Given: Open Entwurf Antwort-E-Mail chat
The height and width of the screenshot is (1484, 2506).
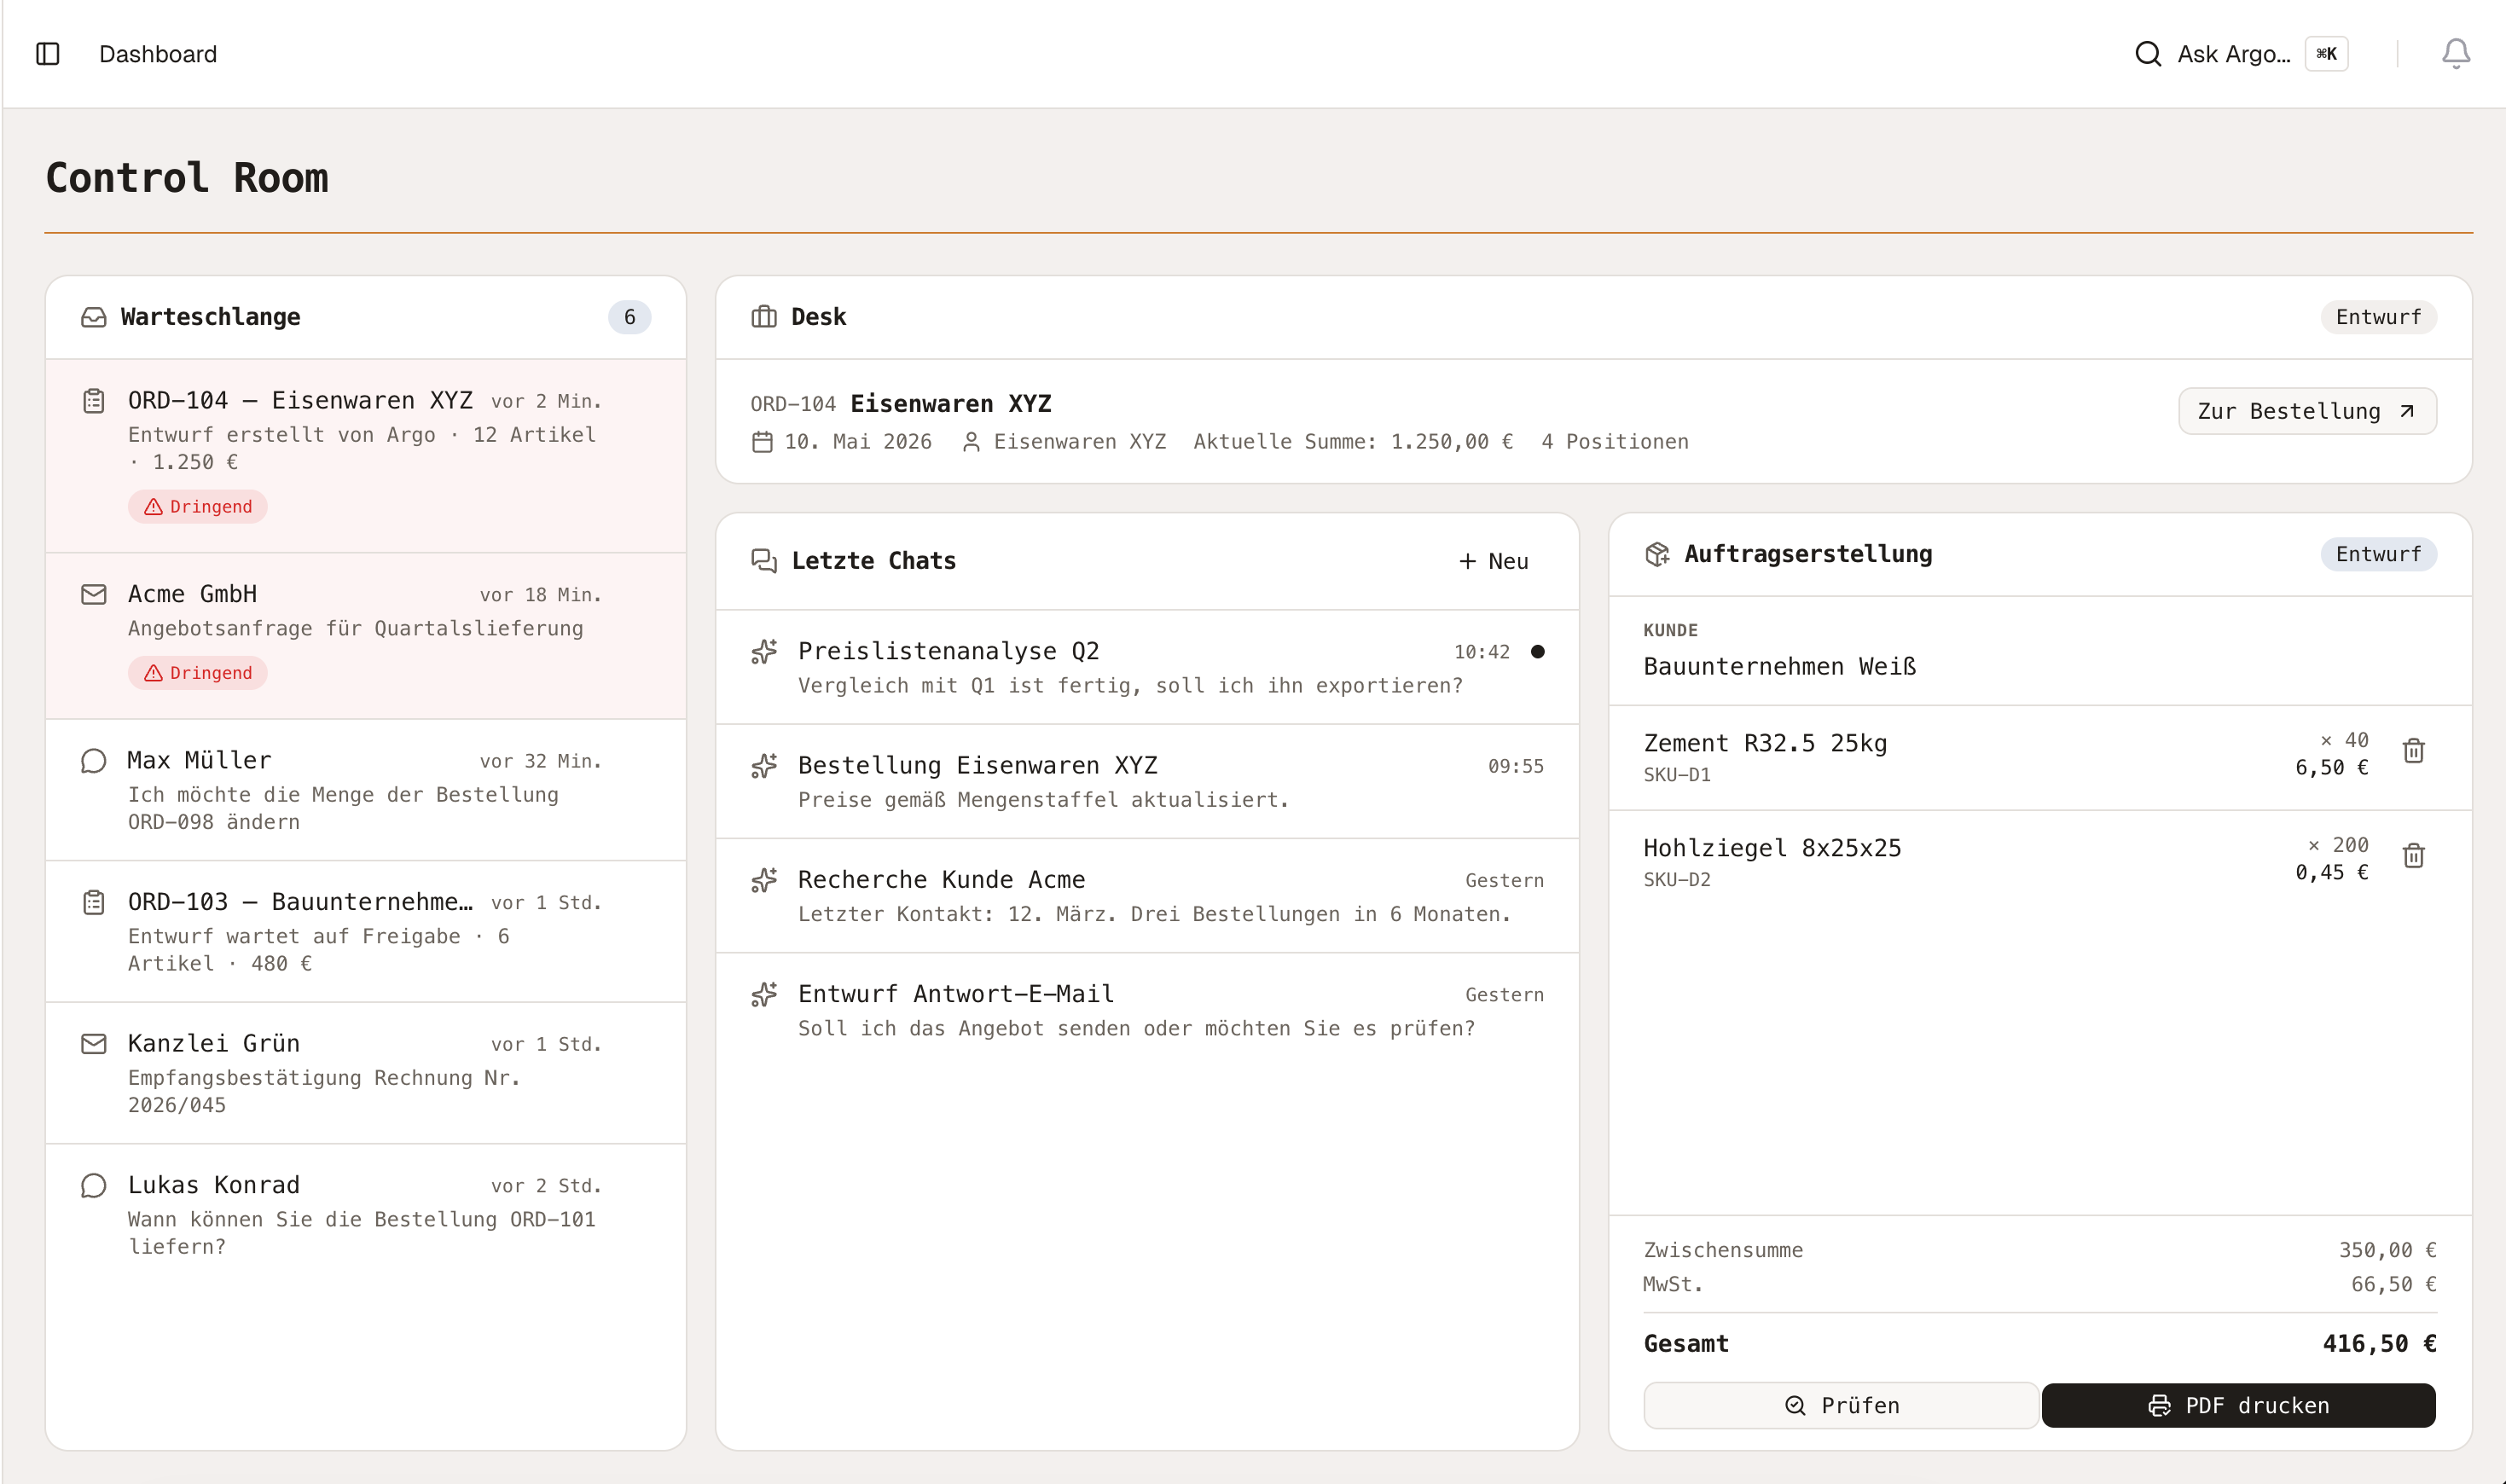Looking at the screenshot, I should pos(1147,1010).
